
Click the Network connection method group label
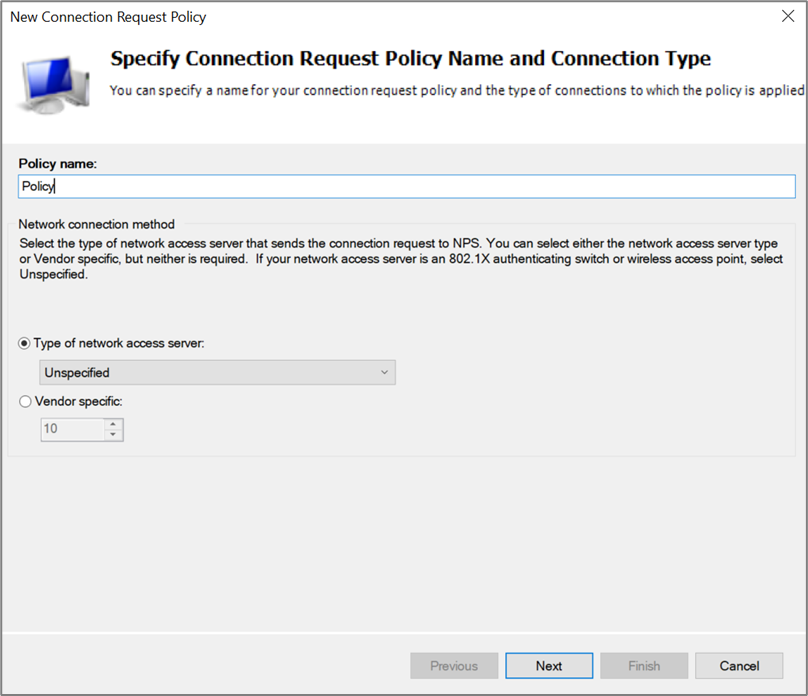[x=96, y=224]
